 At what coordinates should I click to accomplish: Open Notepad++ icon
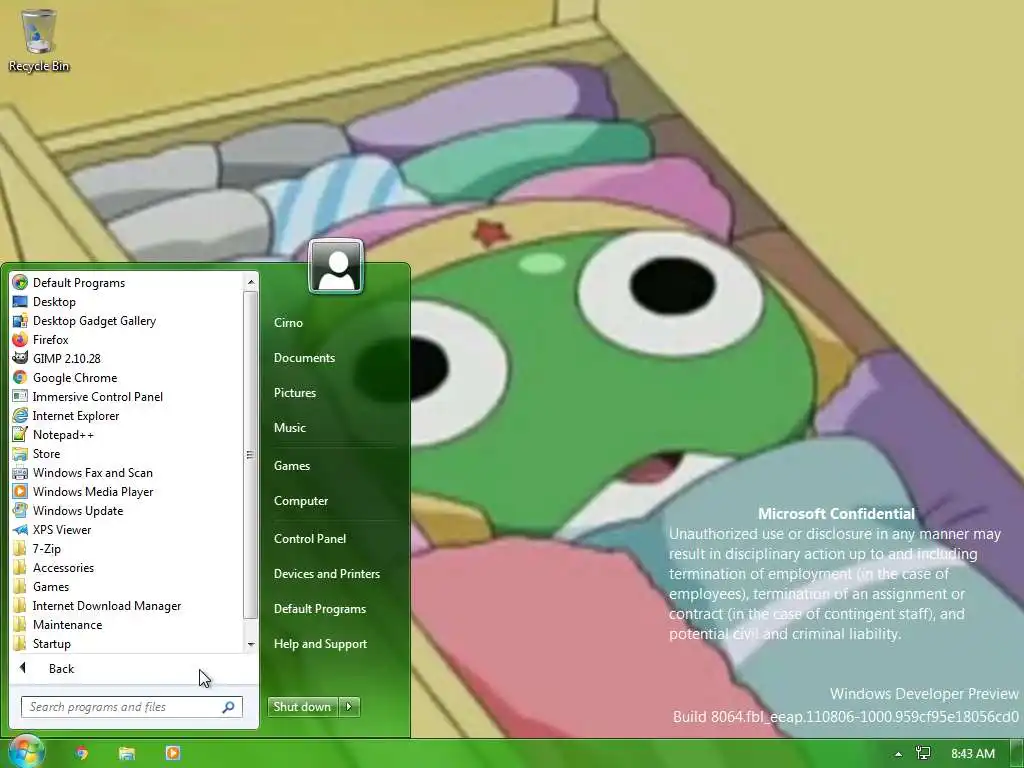click(20, 434)
